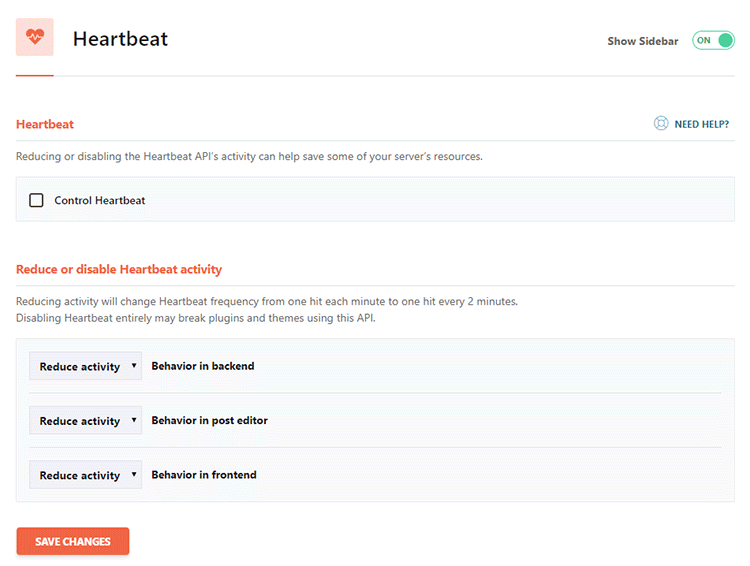Turn off the Show Sidebar toggle
Viewport: 750px width, 566px height.
[713, 40]
